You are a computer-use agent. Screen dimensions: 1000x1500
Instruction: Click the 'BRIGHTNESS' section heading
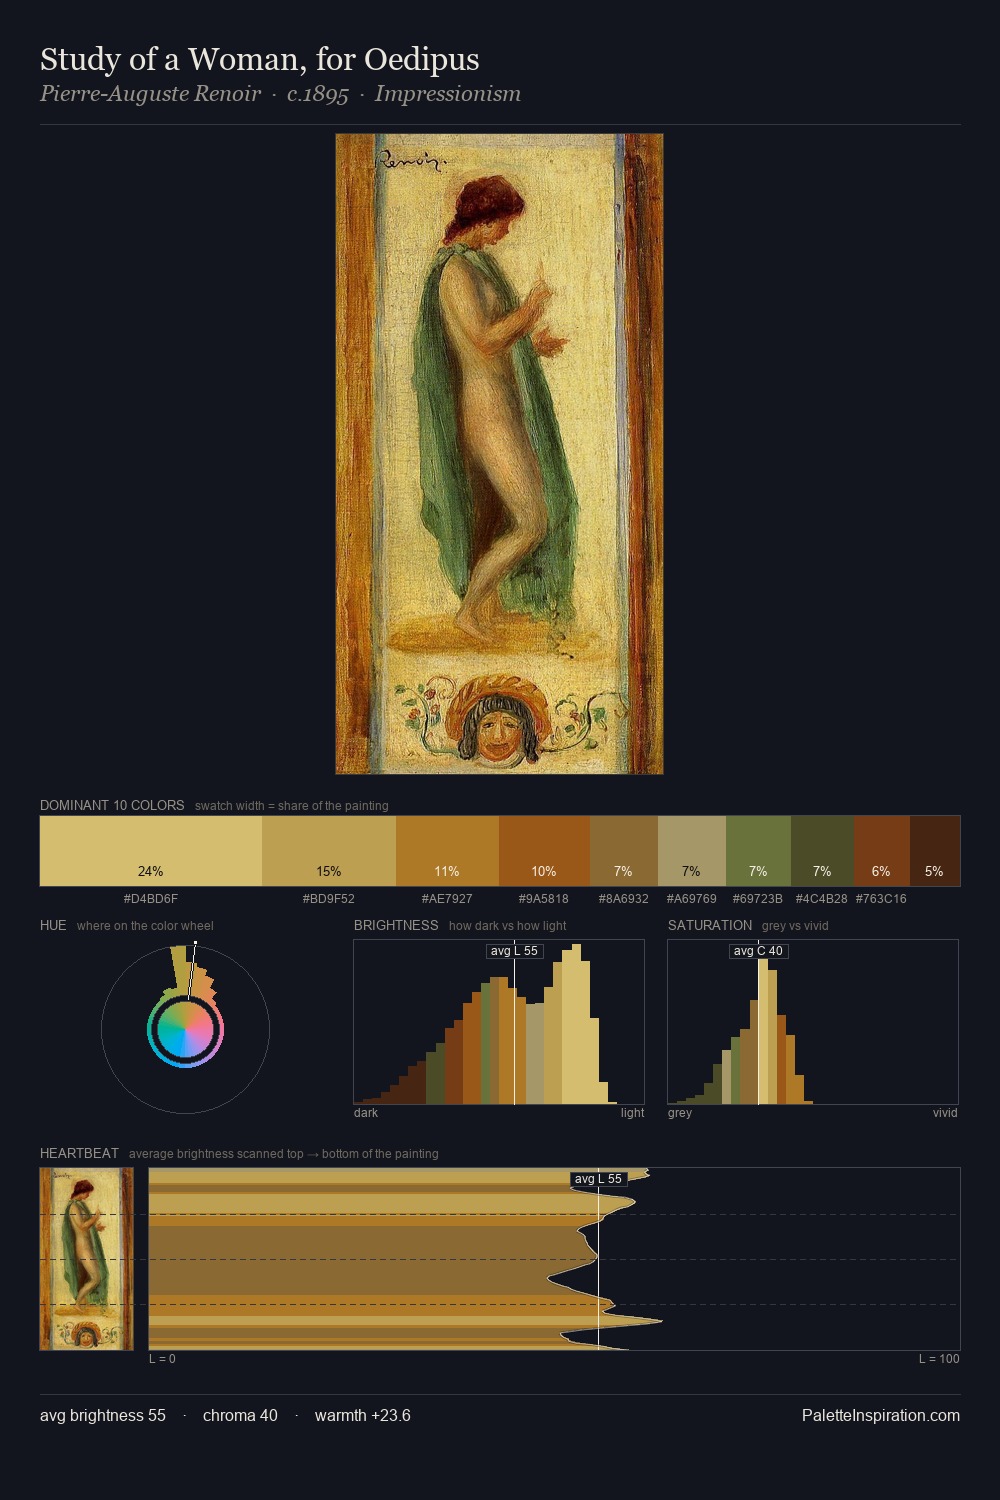396,925
